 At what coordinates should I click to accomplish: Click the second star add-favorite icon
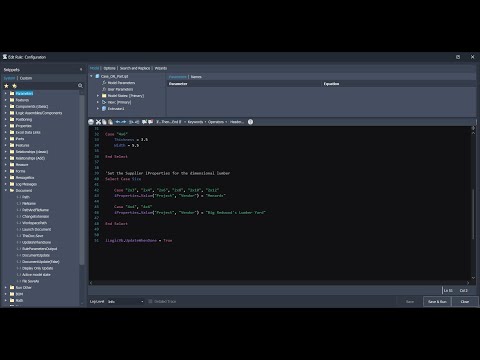[14, 86]
